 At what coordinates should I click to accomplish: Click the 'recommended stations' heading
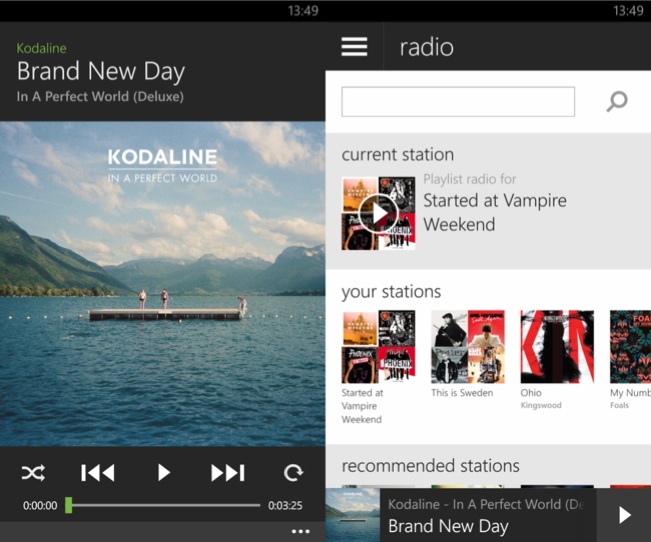[430, 466]
